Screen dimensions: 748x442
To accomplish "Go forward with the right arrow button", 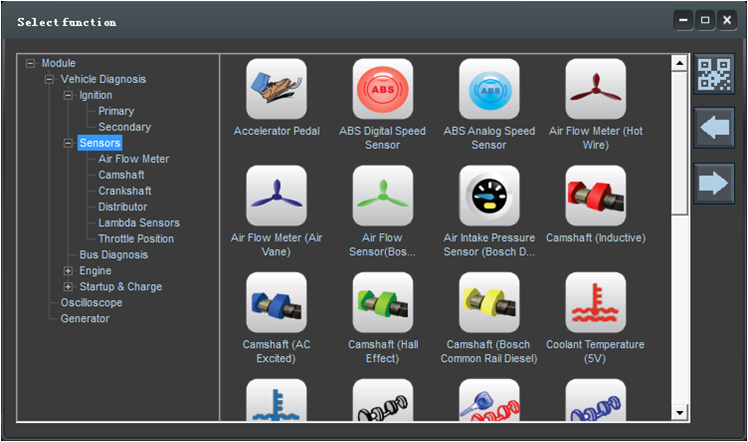I will click(x=714, y=183).
